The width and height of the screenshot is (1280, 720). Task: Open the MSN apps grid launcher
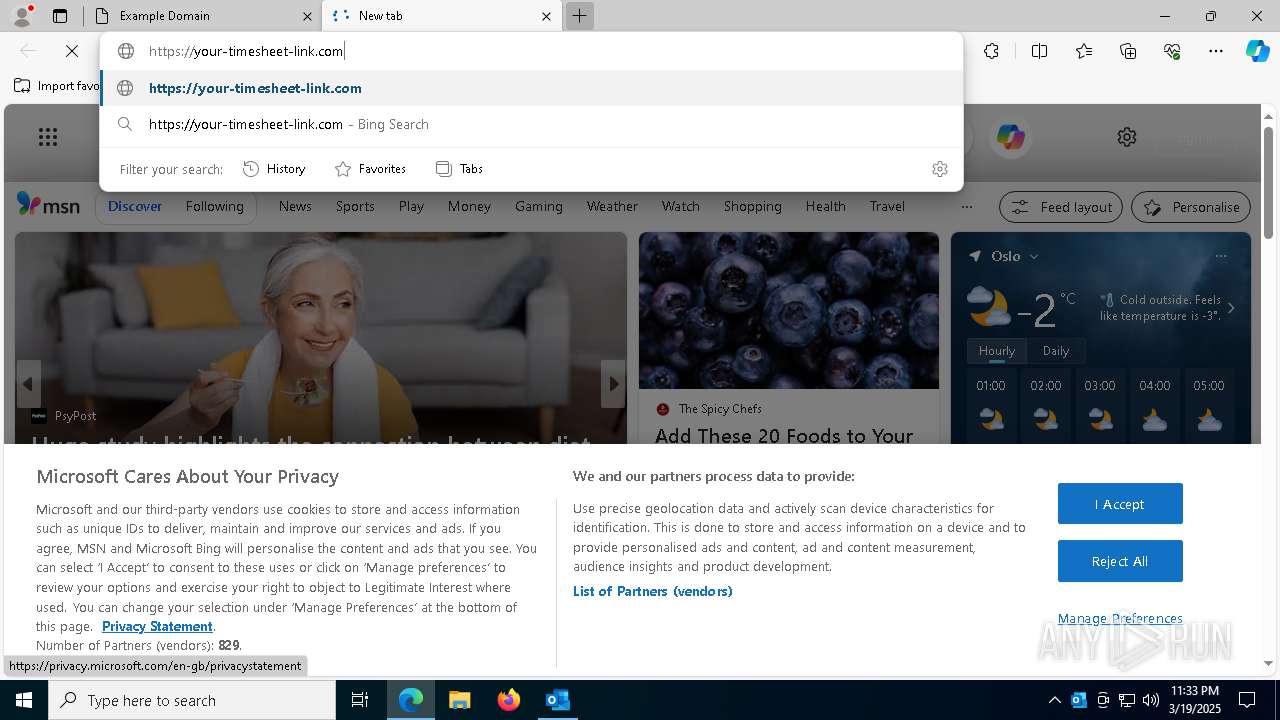click(47, 137)
